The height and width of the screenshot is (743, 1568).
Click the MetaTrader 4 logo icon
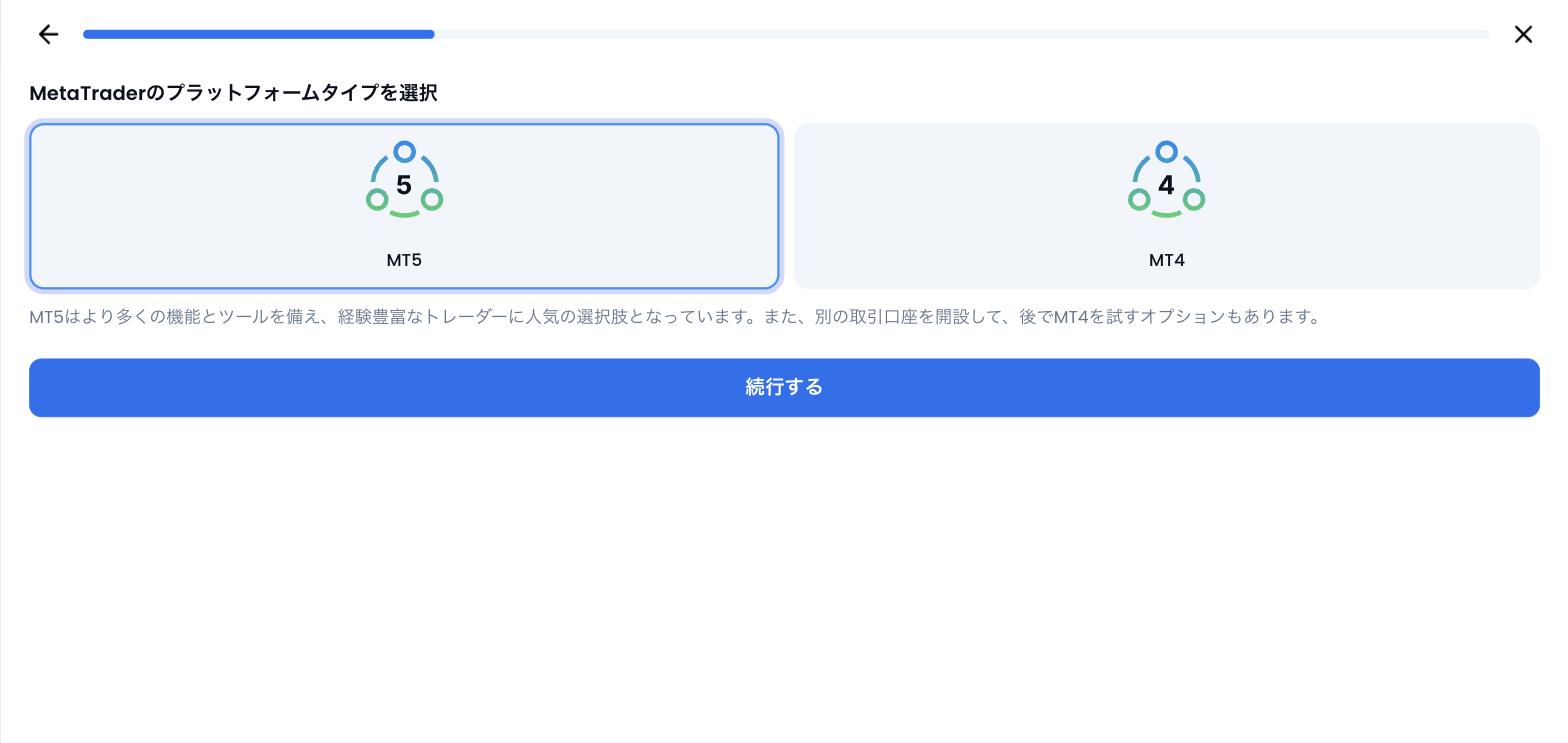(x=1166, y=179)
